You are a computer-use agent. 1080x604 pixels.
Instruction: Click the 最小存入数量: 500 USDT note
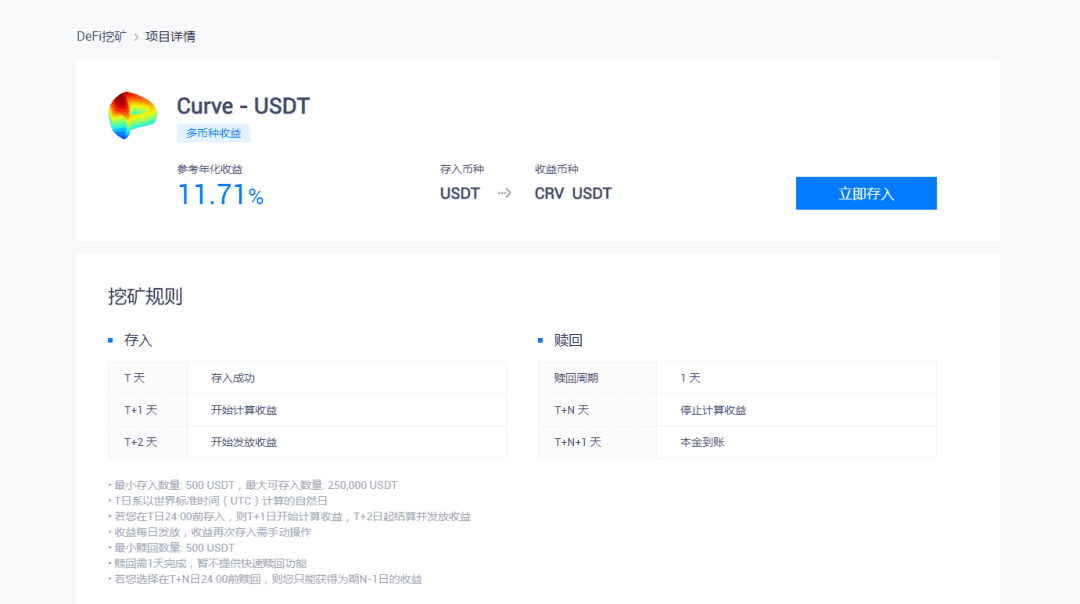pyautogui.click(x=253, y=485)
